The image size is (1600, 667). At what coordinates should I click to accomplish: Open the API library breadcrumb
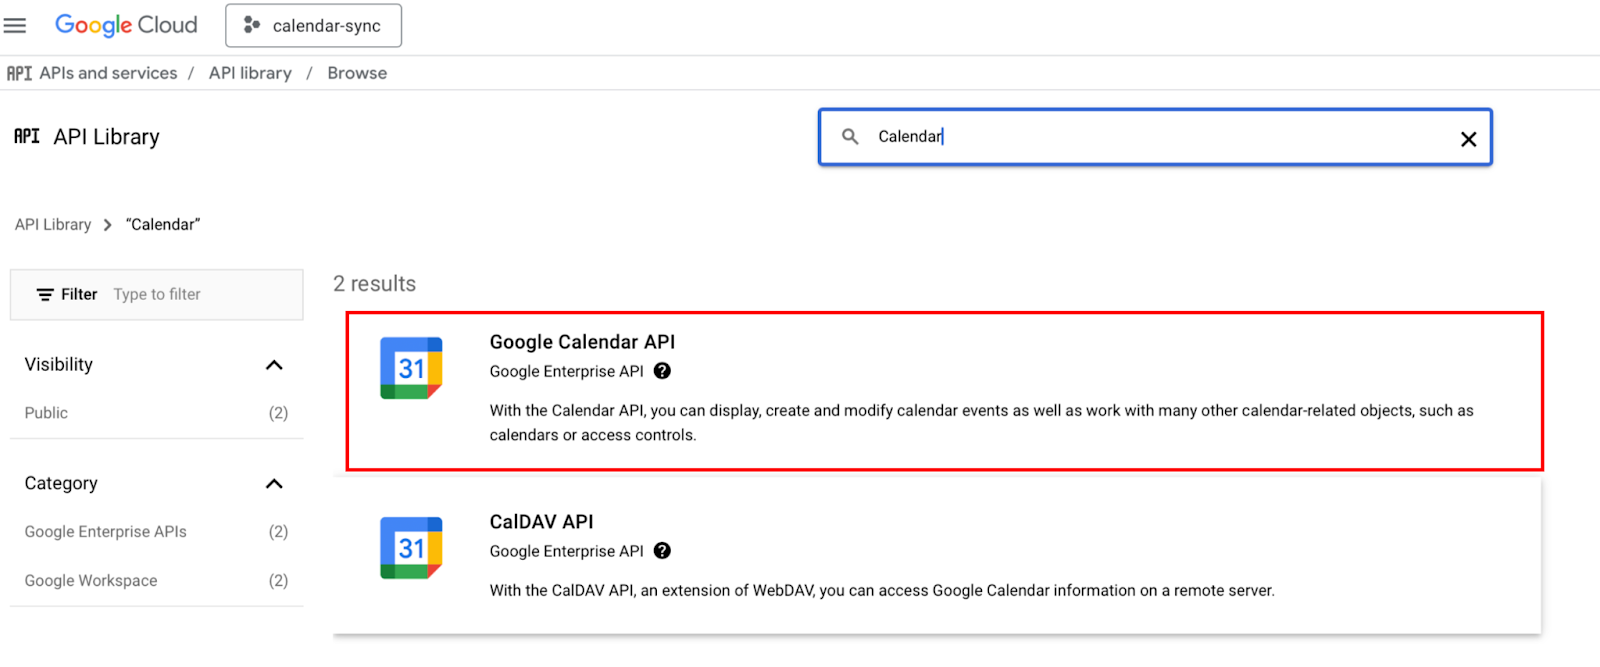[250, 73]
